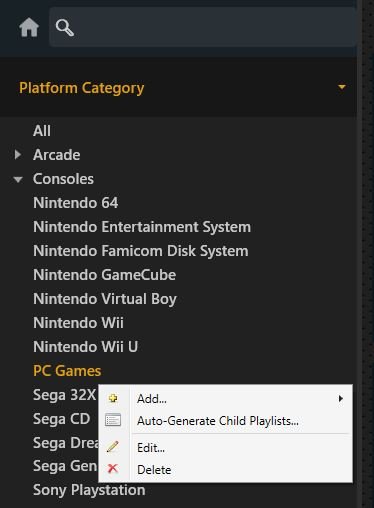Expand the Arcade tree node
This screenshot has height=508, width=374.
(18, 155)
